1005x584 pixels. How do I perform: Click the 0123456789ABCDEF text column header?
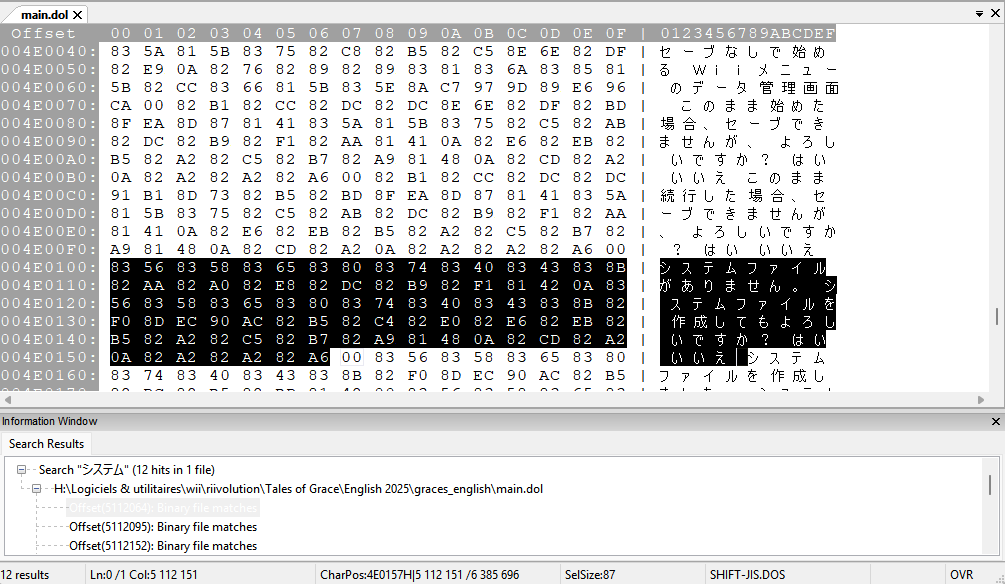748,33
